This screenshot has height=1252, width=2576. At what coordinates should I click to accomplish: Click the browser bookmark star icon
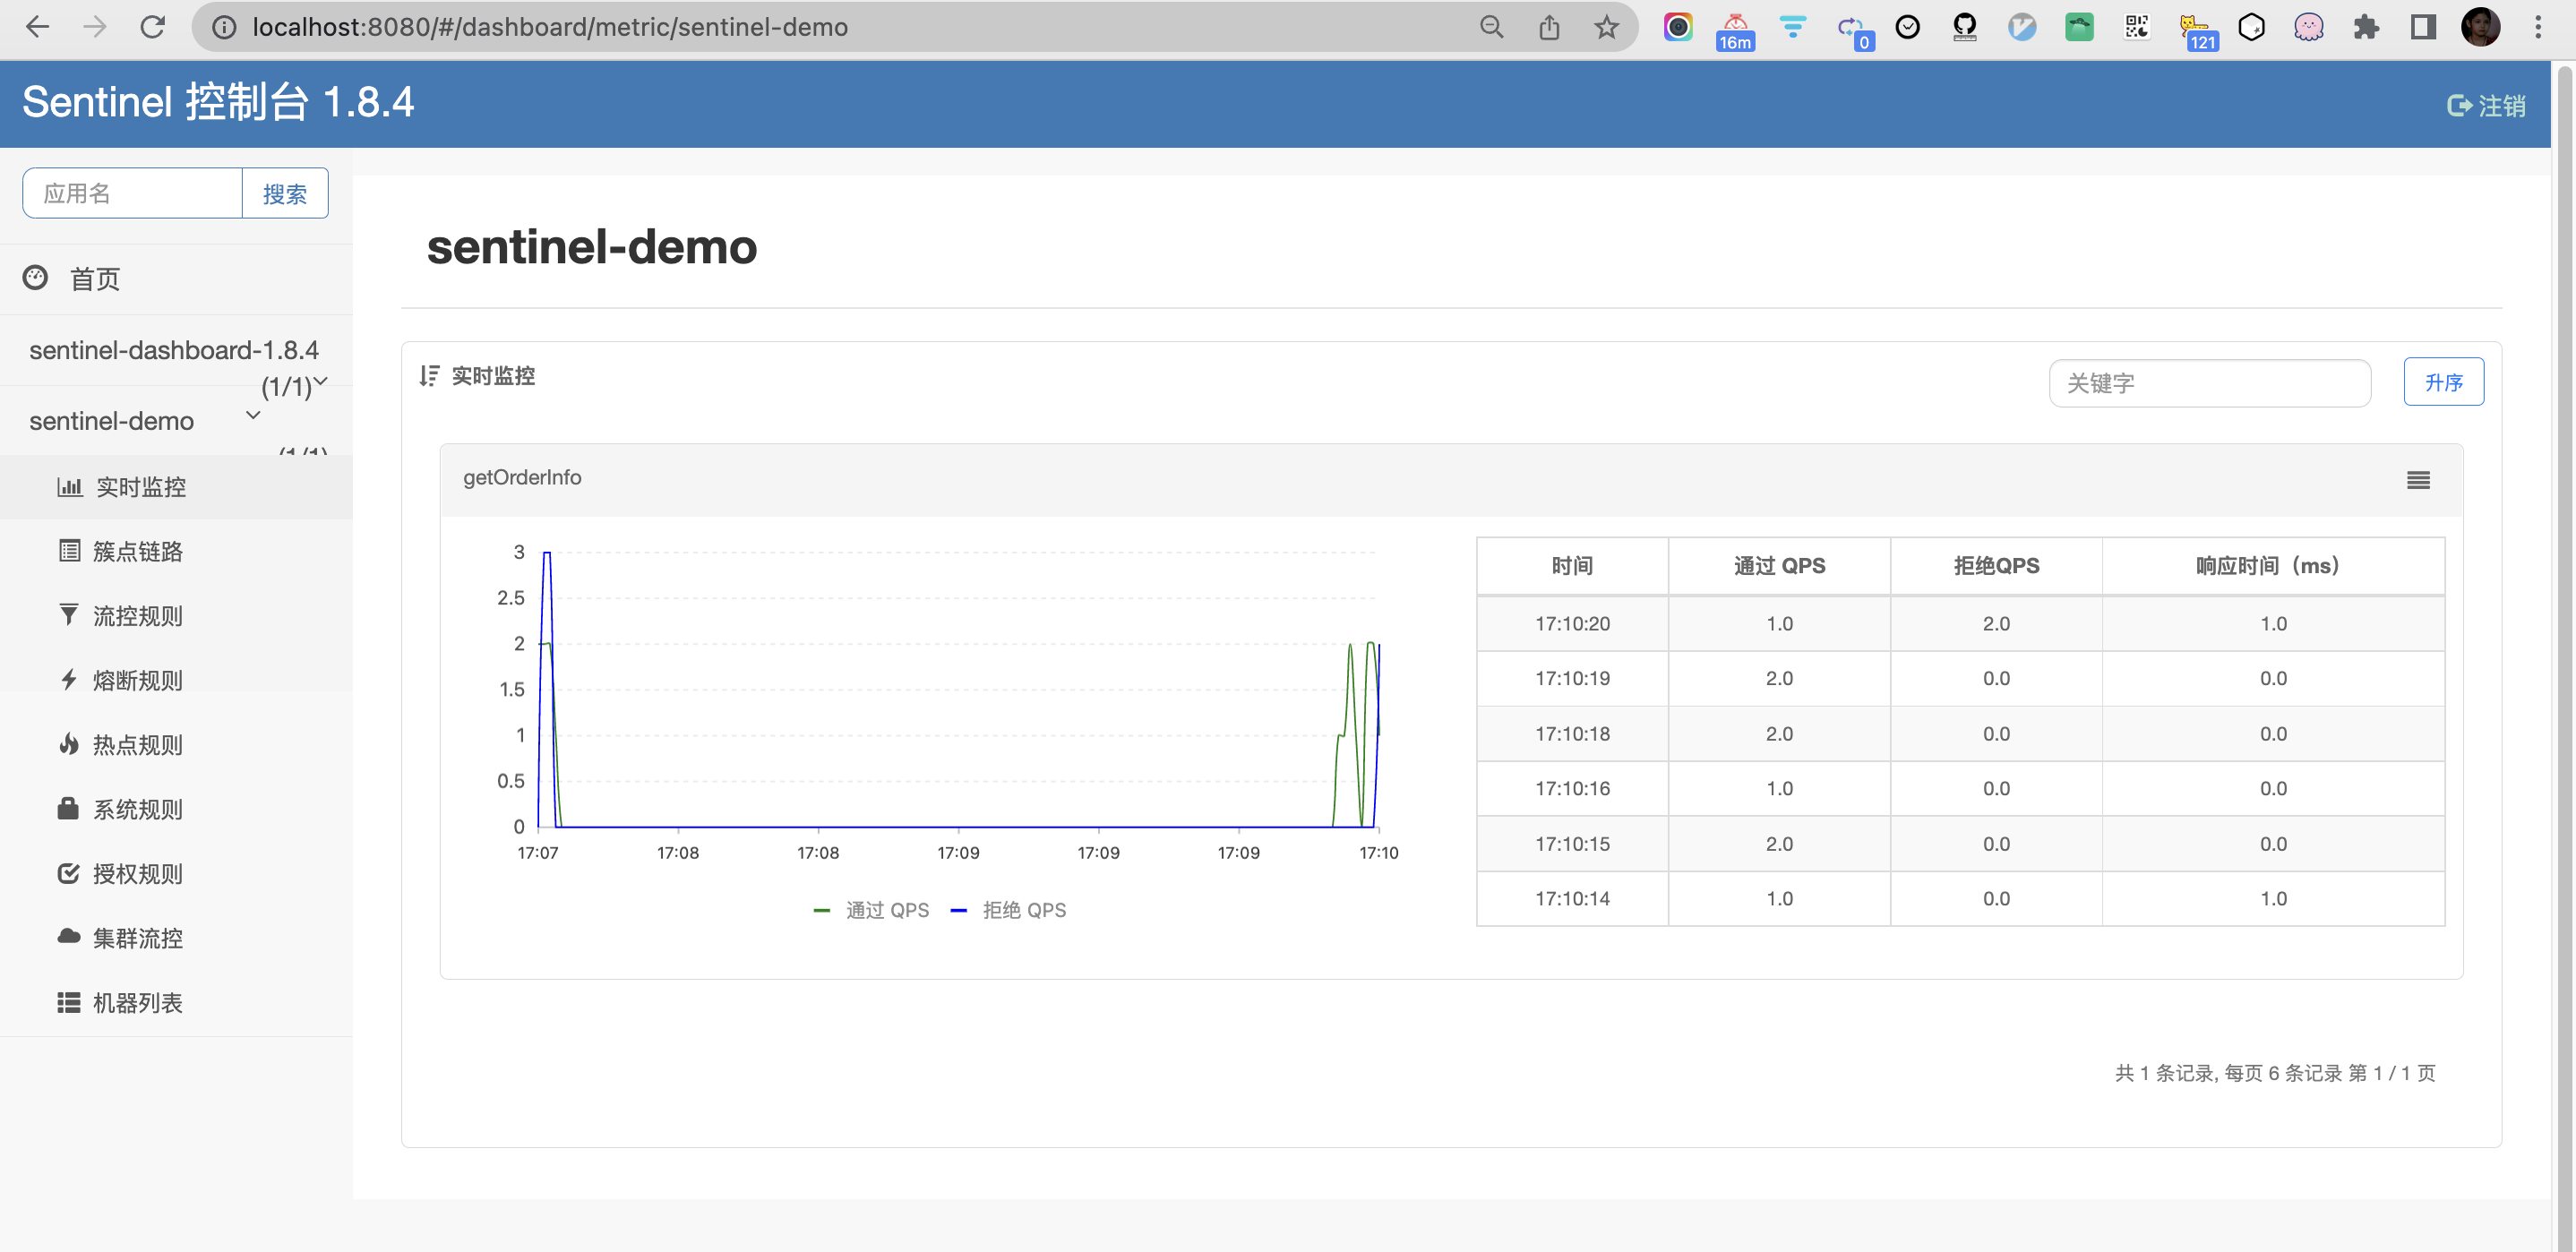tap(1606, 27)
